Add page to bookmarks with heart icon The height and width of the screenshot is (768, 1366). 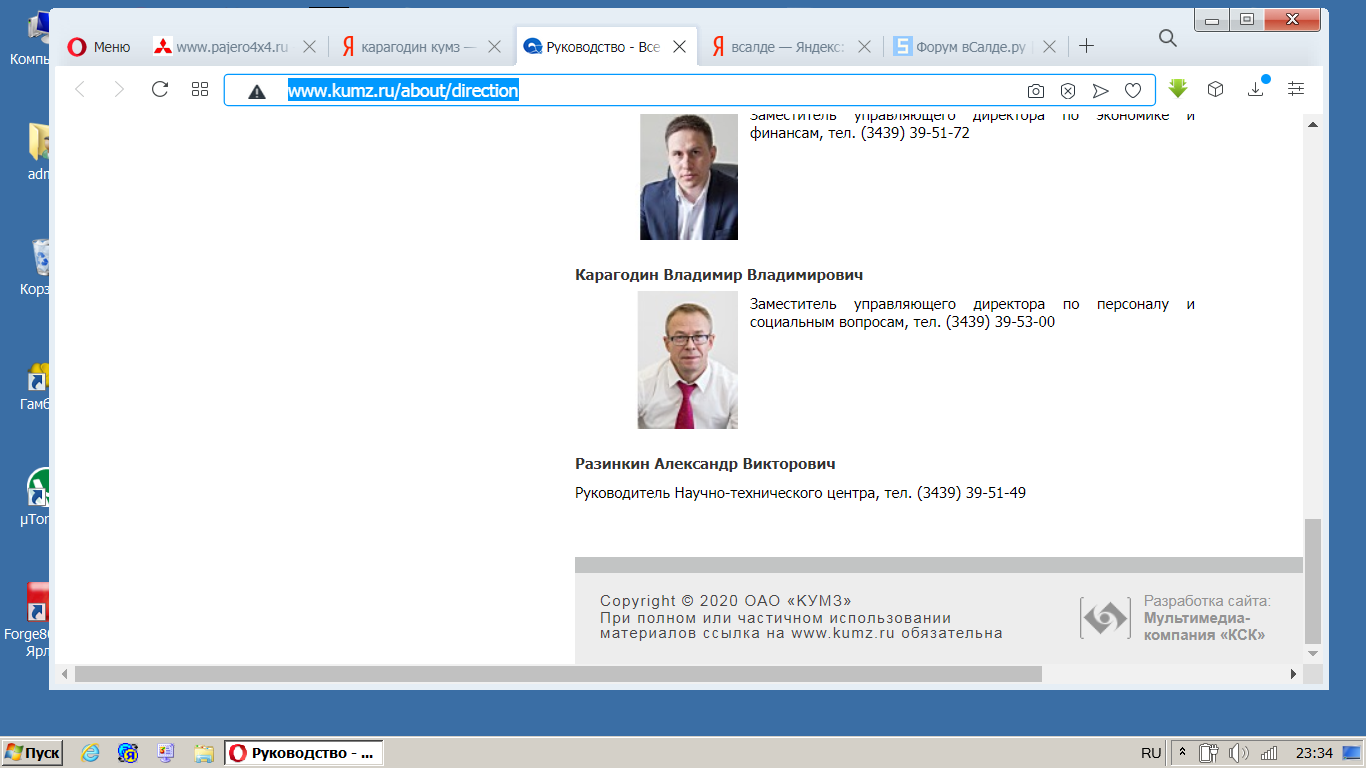pos(1133,91)
